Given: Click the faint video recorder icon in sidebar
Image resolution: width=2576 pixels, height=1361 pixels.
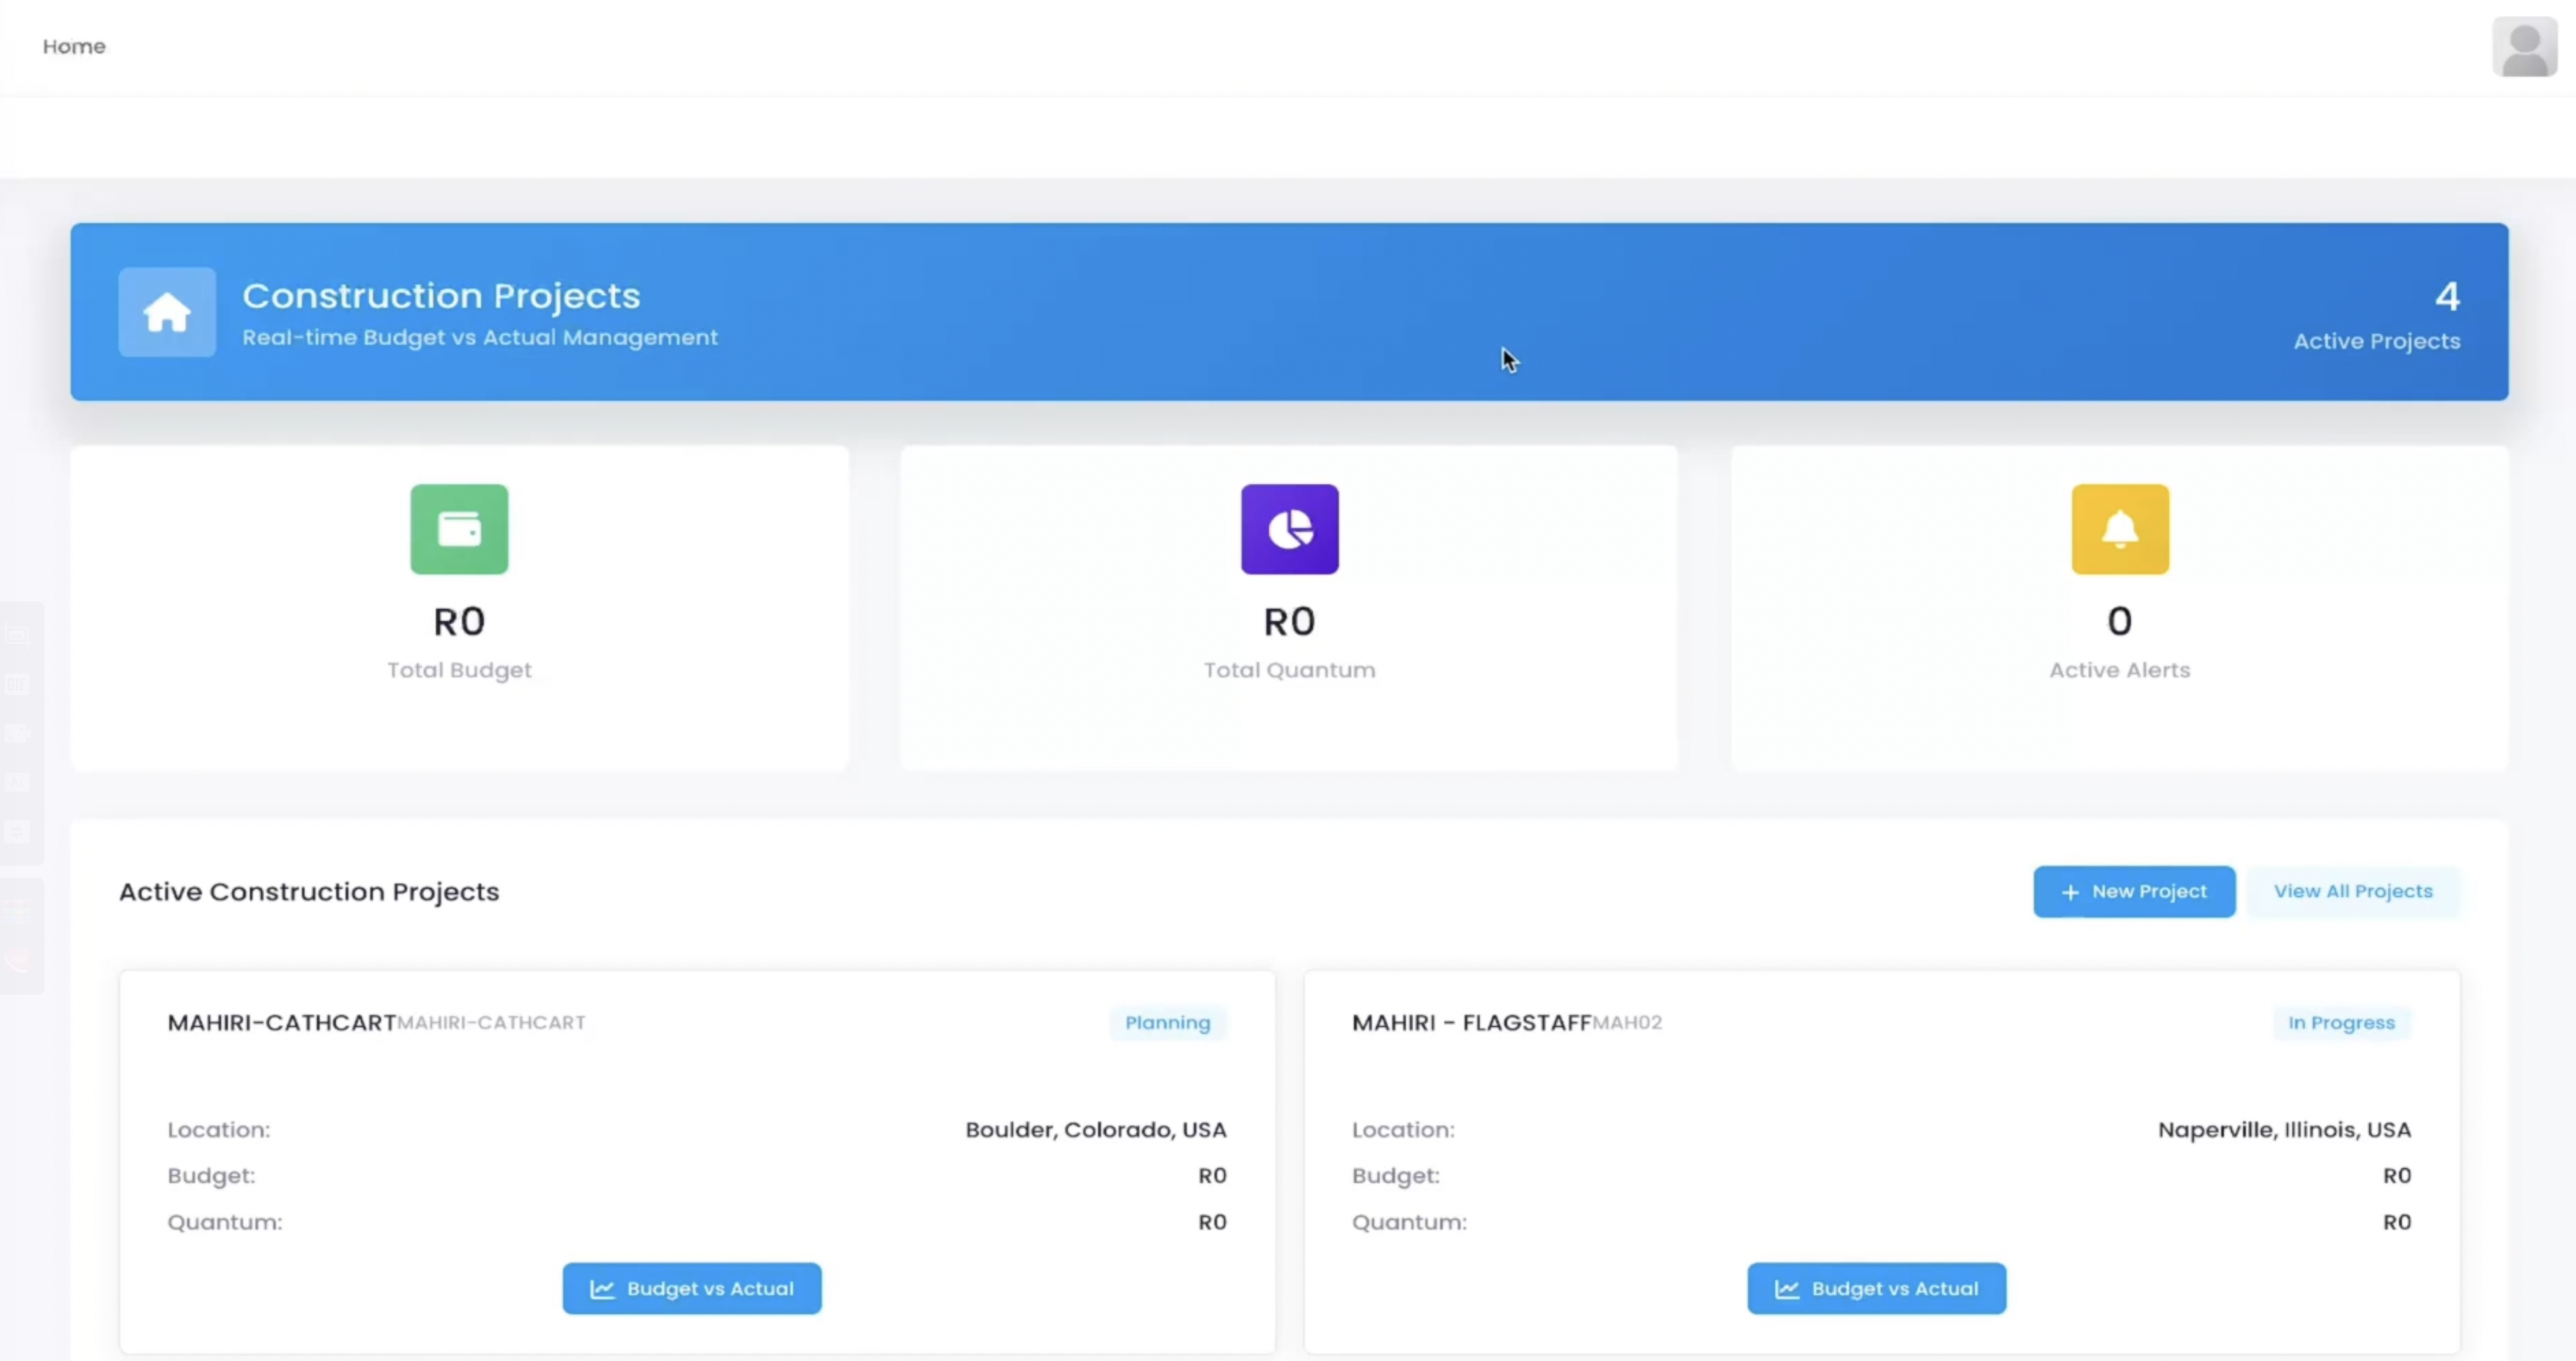Looking at the screenshot, I should tap(17, 734).
